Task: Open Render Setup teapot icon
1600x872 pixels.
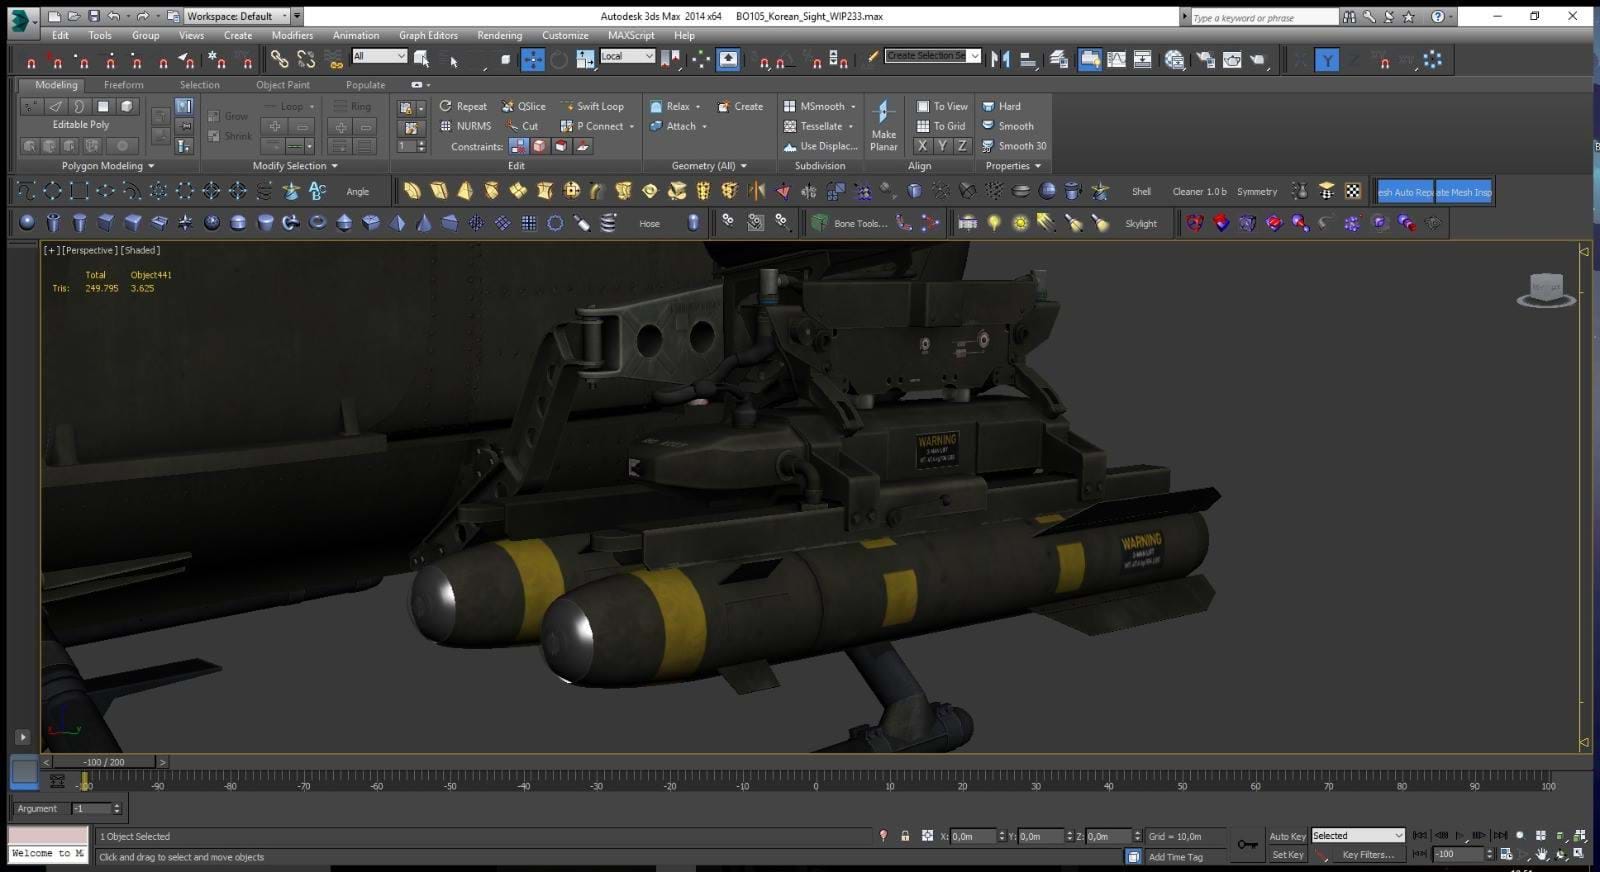Action: click(1206, 60)
